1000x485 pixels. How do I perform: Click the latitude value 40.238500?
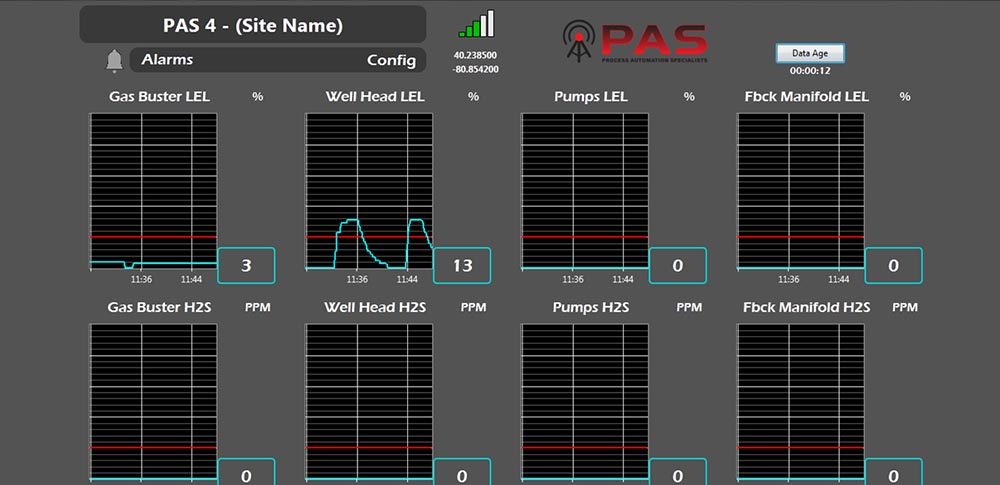tap(475, 56)
